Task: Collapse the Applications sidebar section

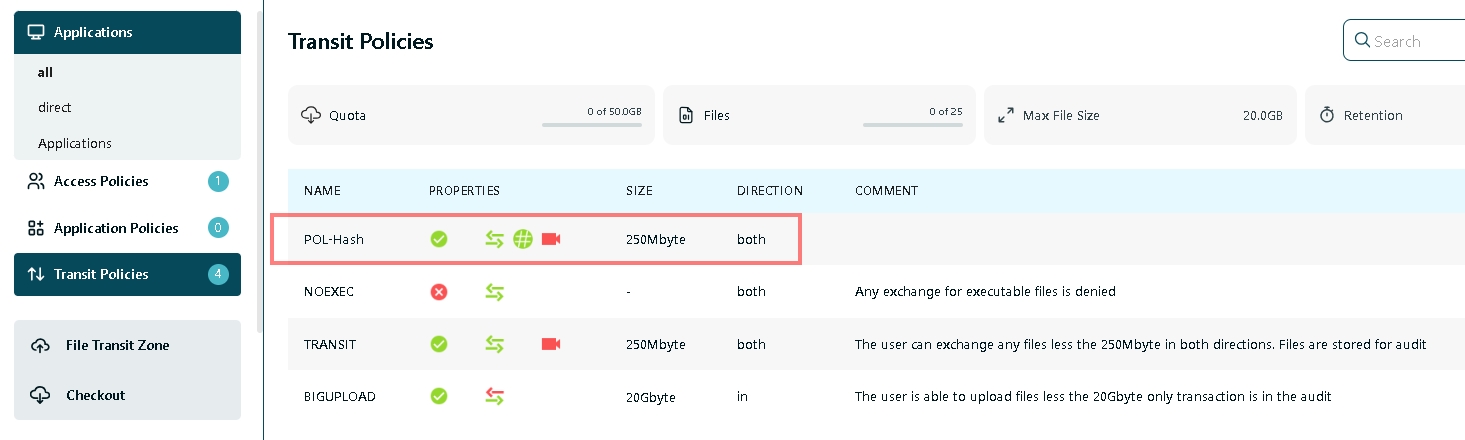Action: 127,32
